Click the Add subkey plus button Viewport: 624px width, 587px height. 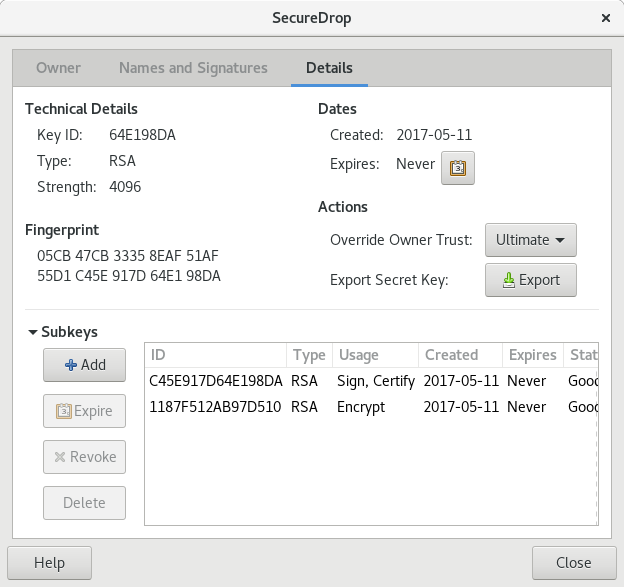point(84,365)
